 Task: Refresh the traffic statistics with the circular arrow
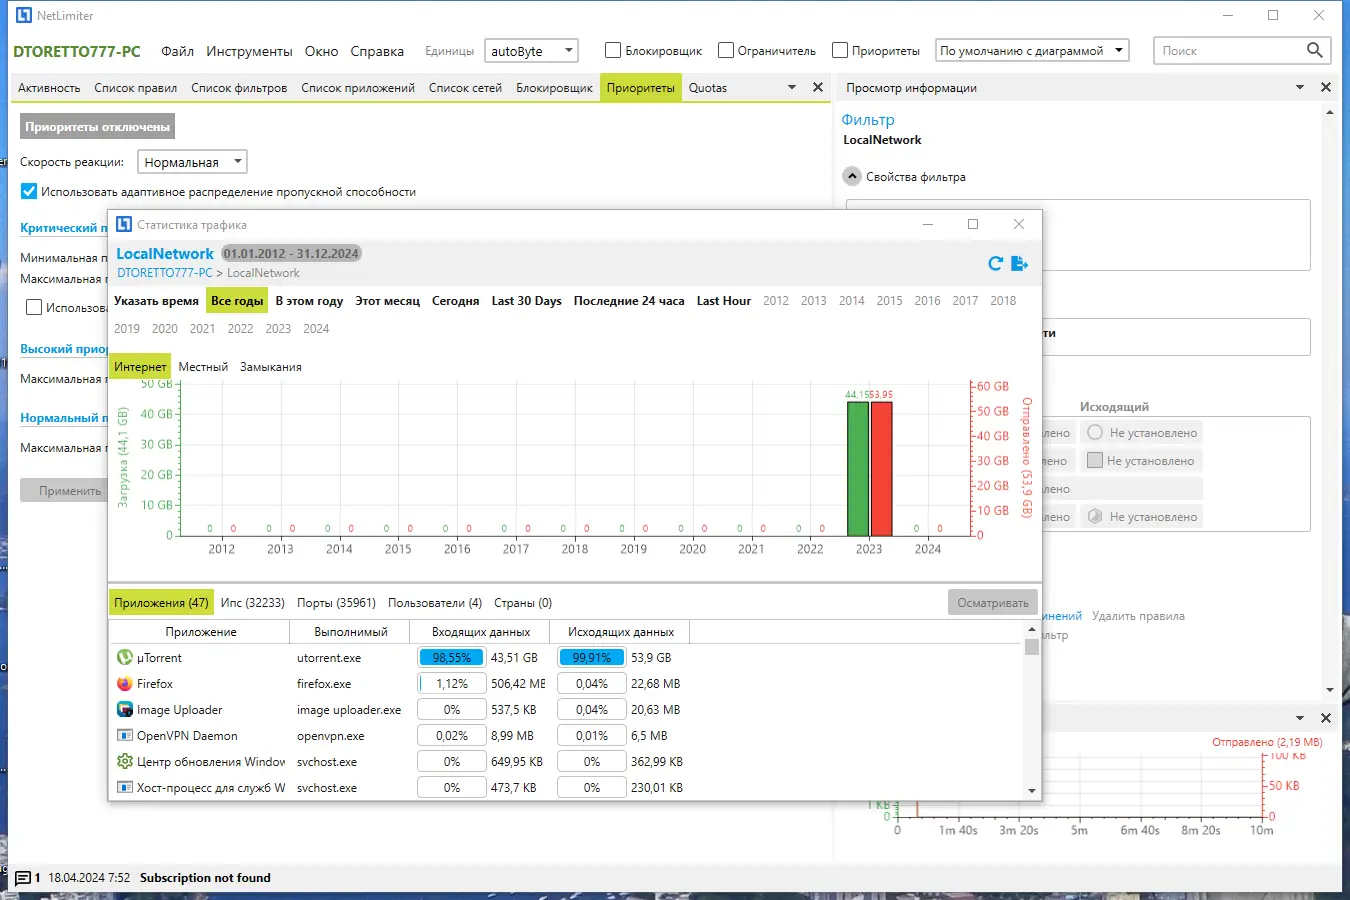tap(995, 263)
